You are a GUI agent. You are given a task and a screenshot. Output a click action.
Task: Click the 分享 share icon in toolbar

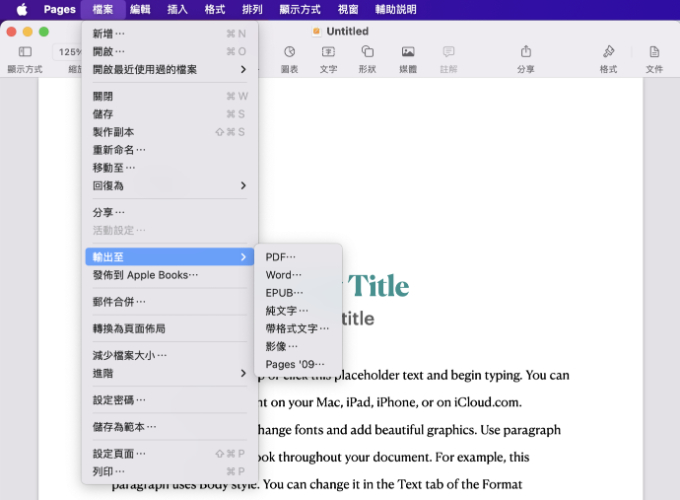525,52
